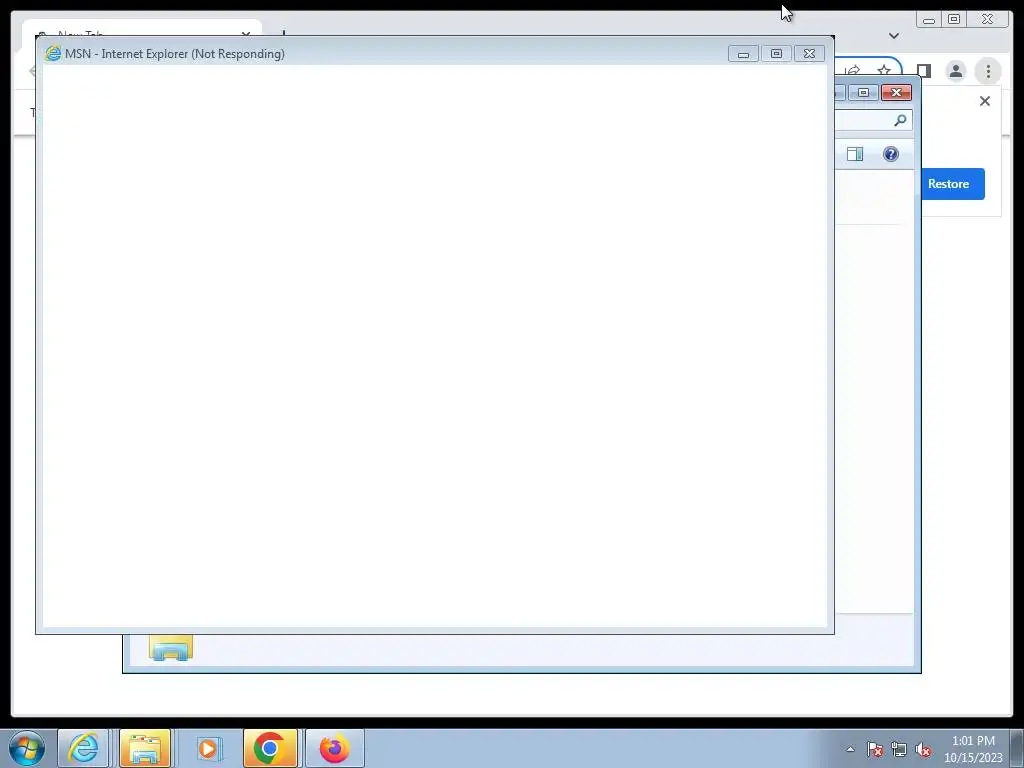Open the Windows Start menu
This screenshot has height=768, width=1024.
click(x=27, y=748)
